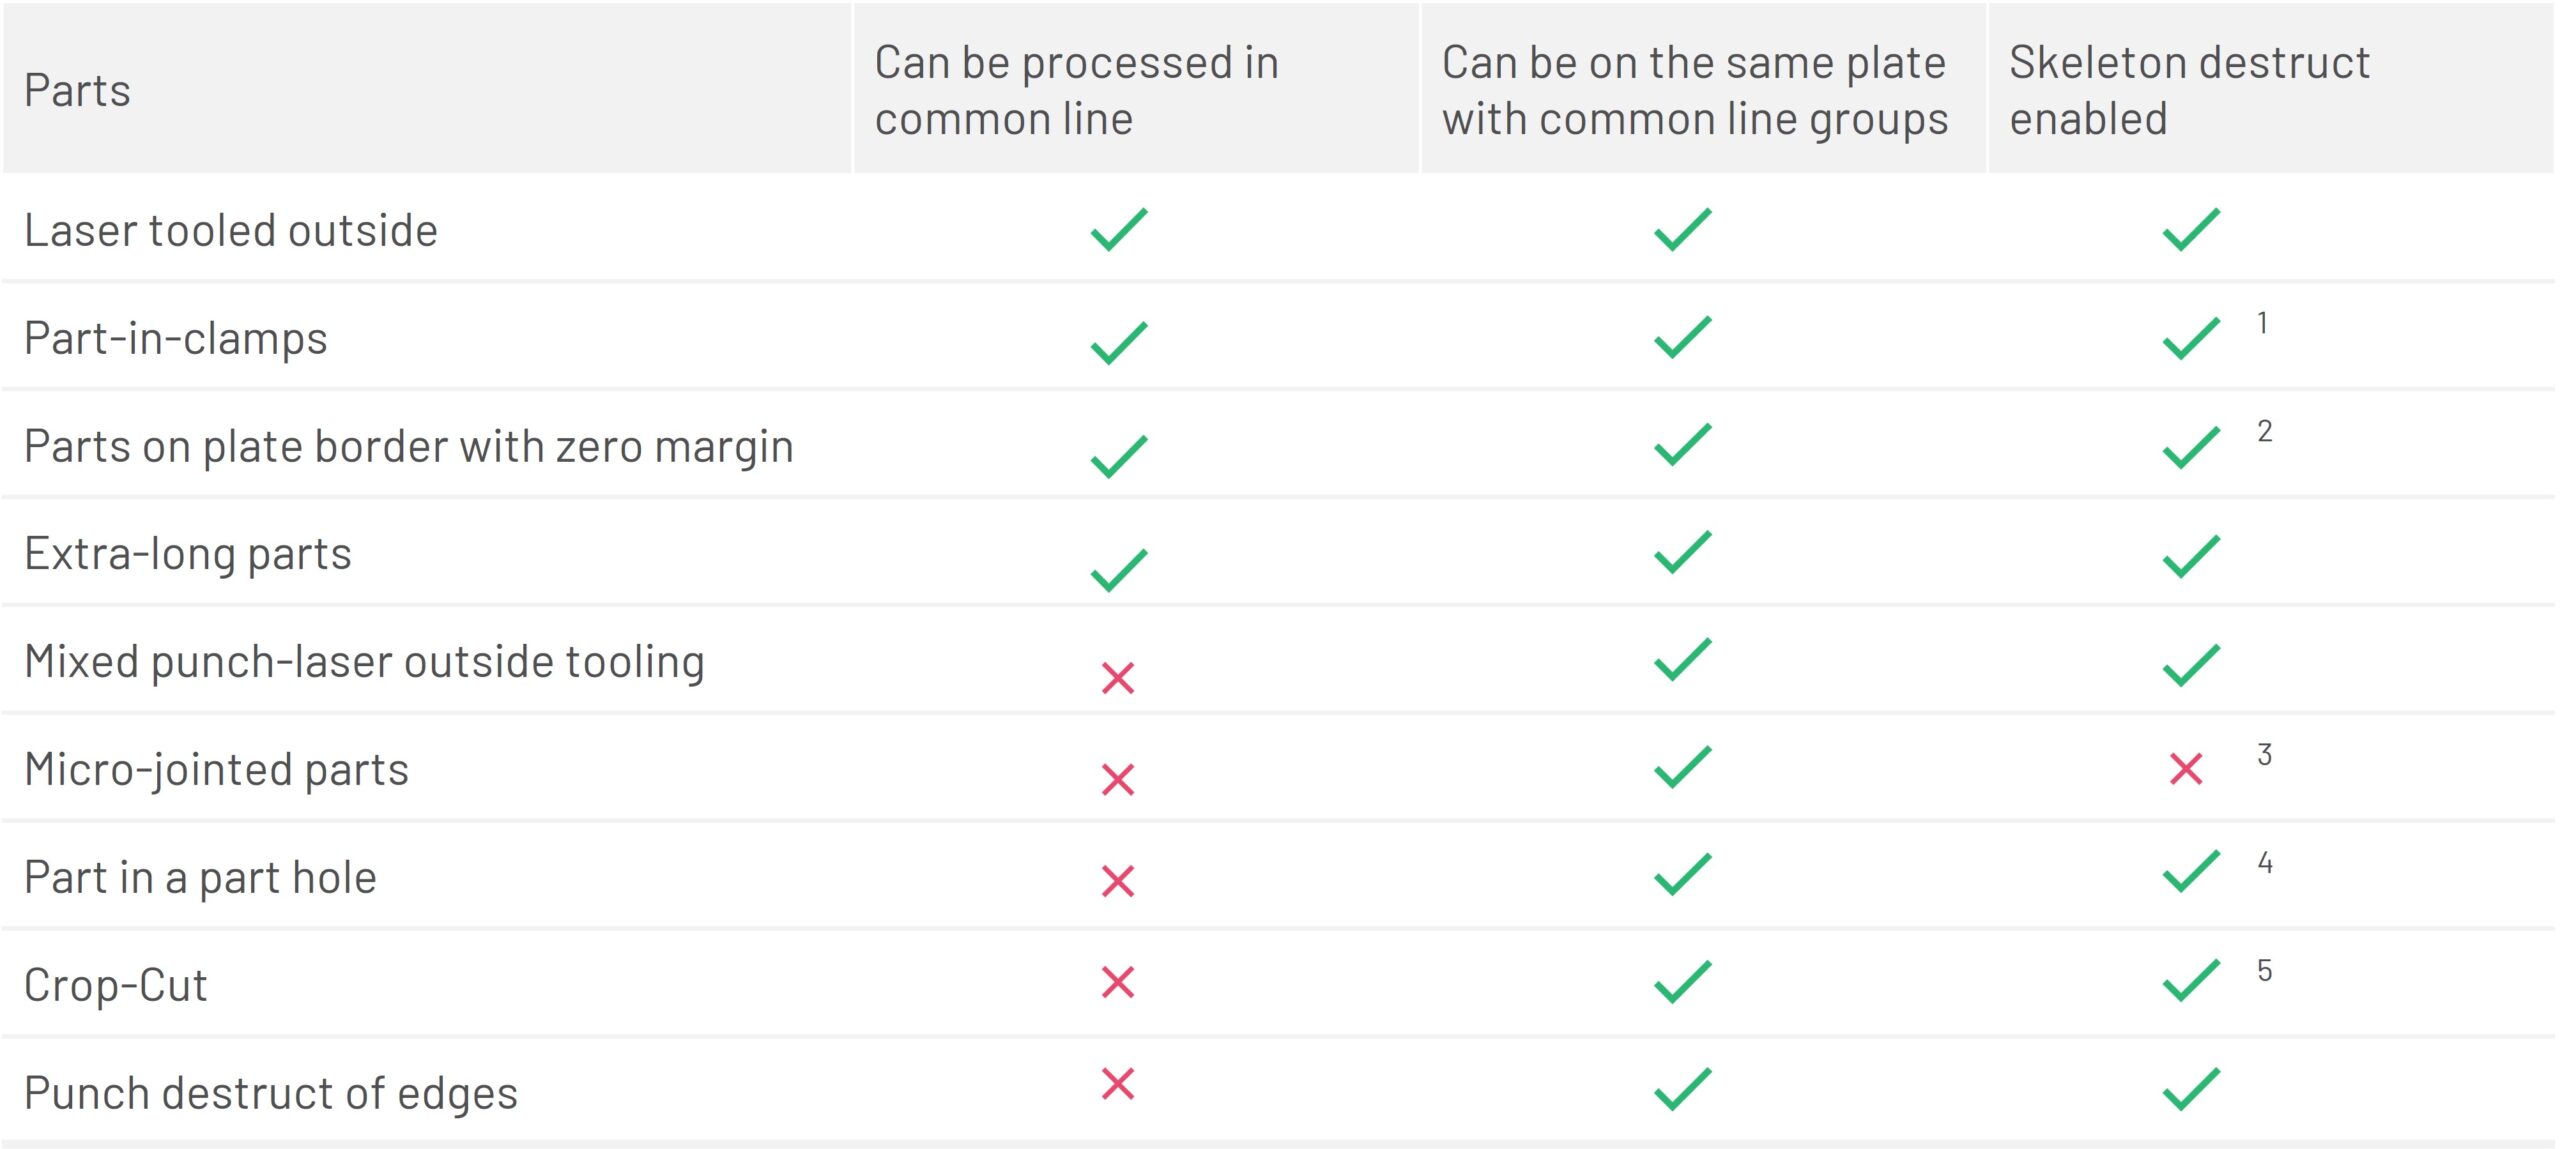The height and width of the screenshot is (1149, 2560).
Task: Click red cross for Punch destruct of edges
Action: pos(1117,1084)
